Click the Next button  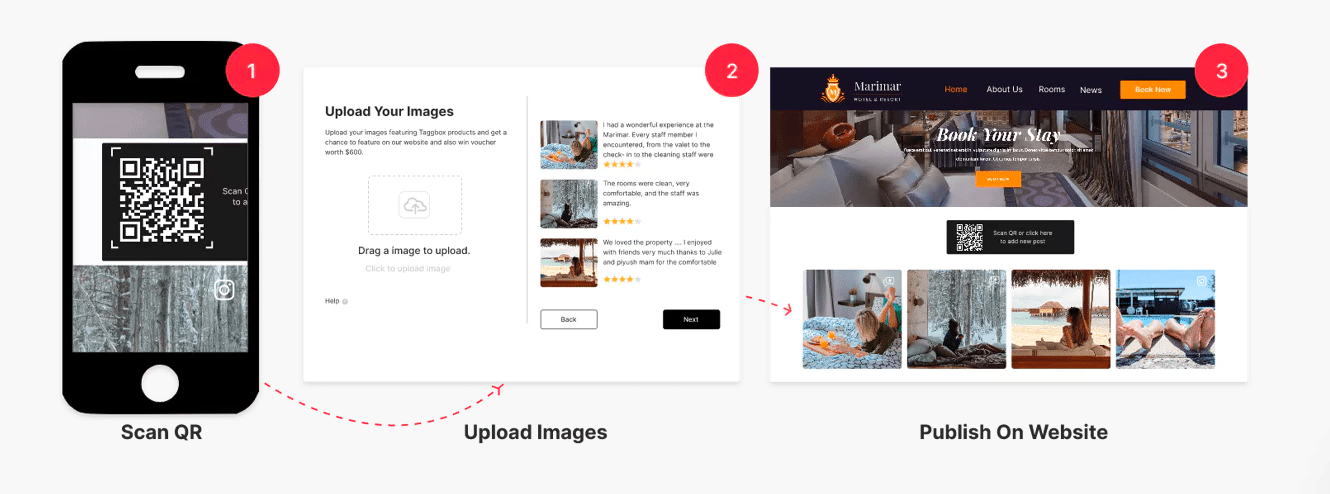click(x=691, y=319)
